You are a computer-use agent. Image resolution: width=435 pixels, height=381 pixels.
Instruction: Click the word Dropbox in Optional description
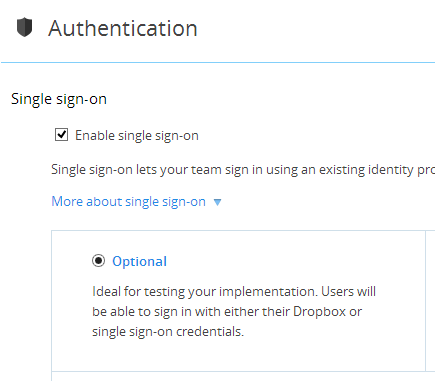pyautogui.click(x=319, y=312)
